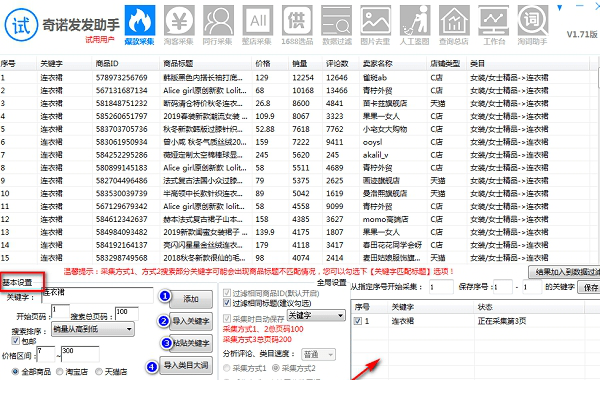Viewport: 600px width, 395px height.
Task: Select the 采集方式1 radio button
Action: point(227,368)
